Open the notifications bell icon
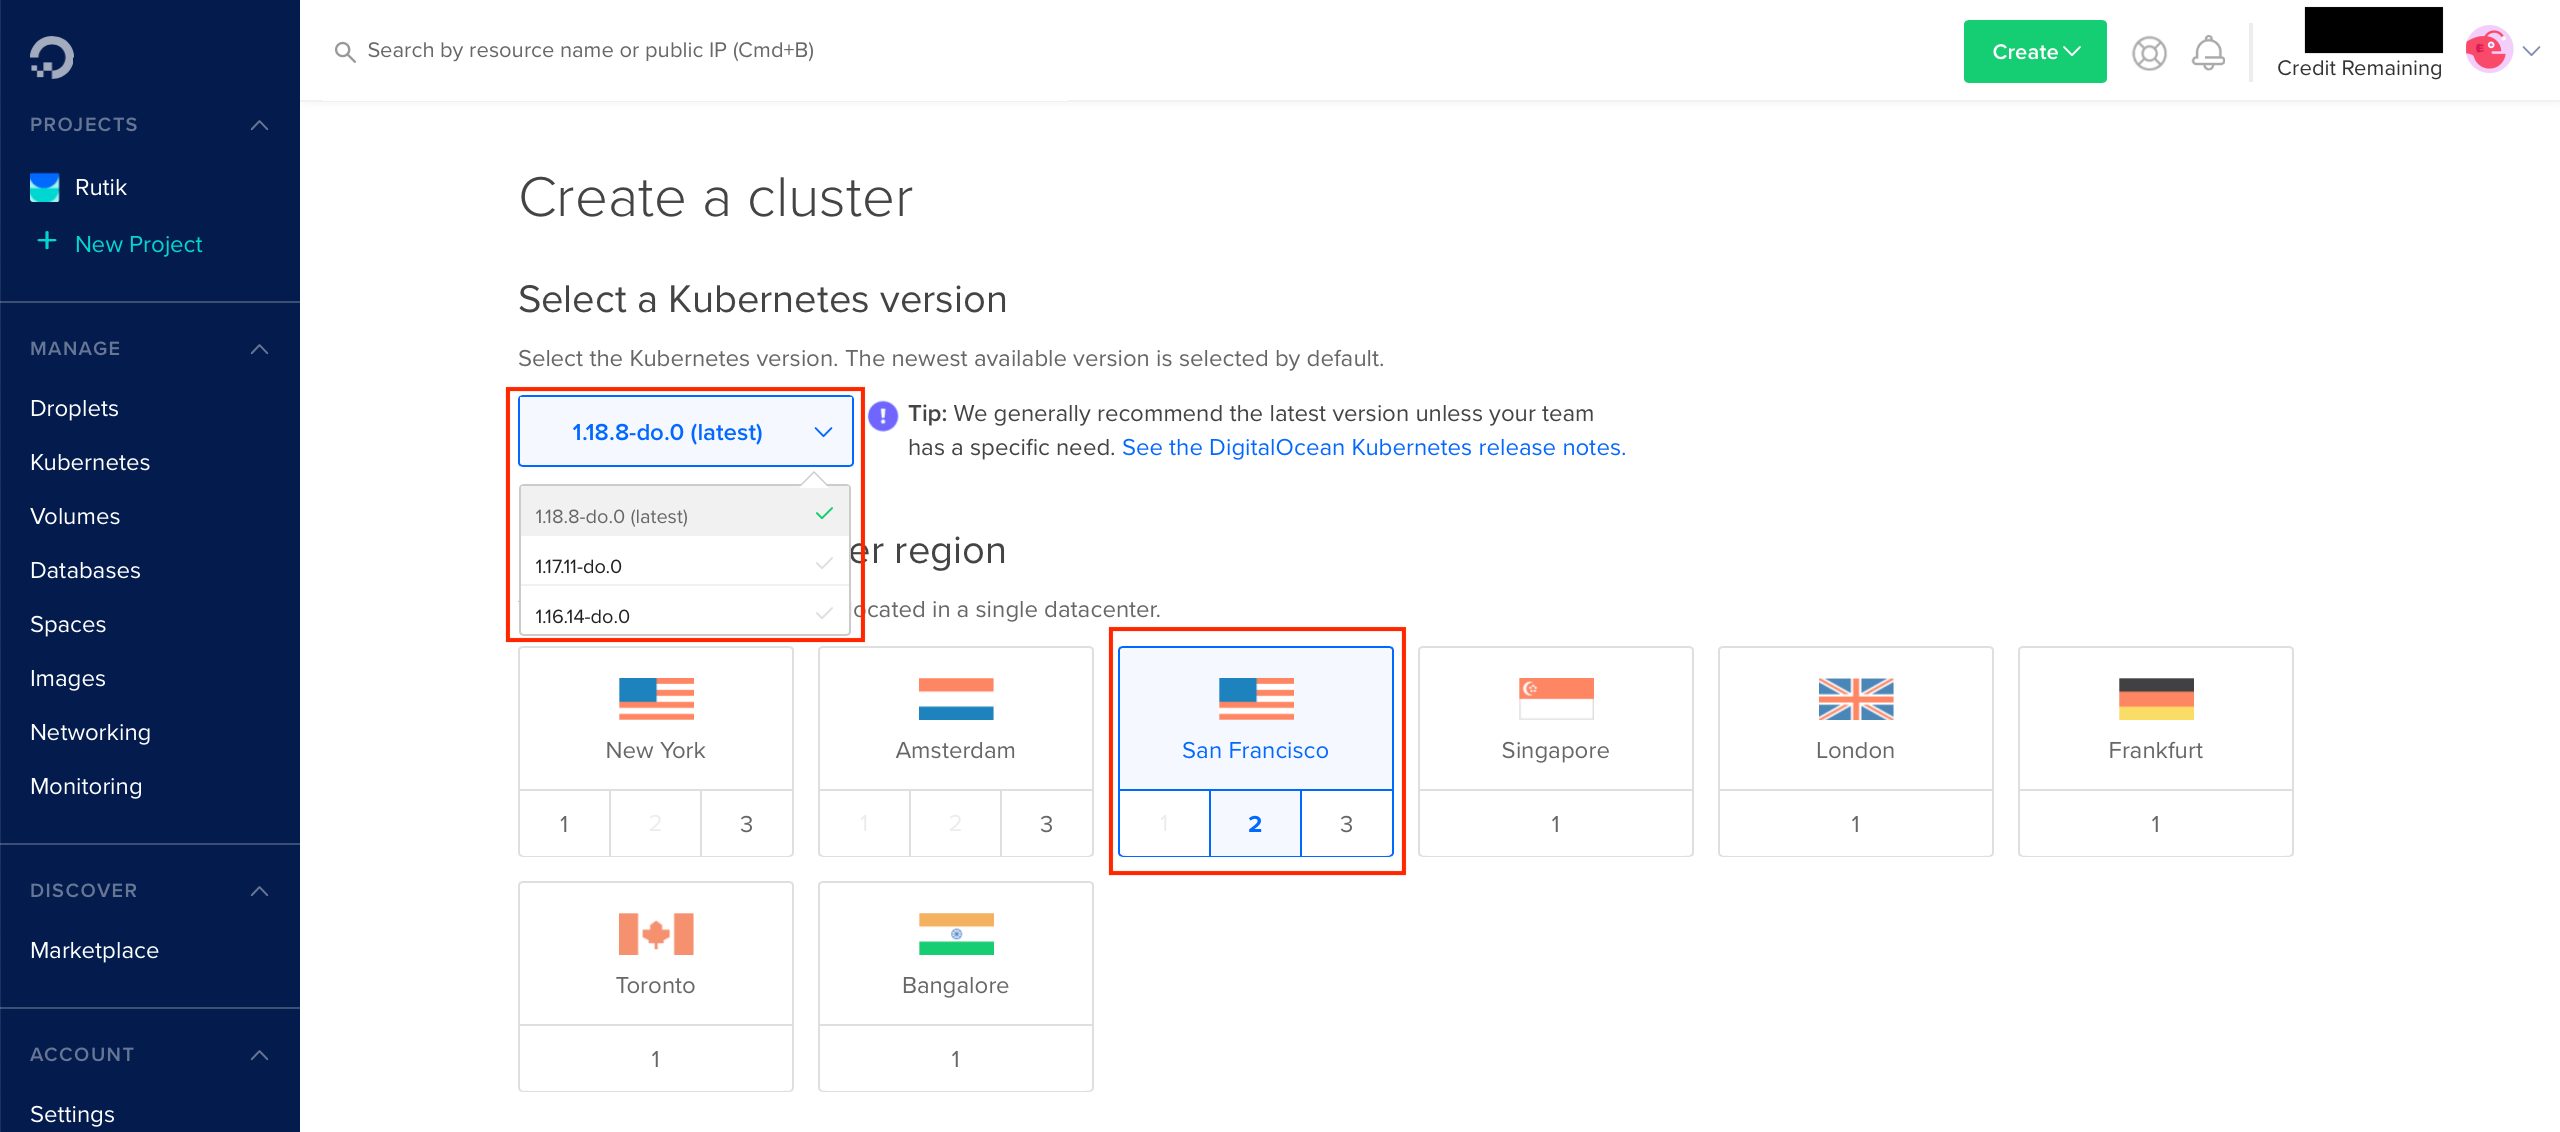Viewport: 2560px width, 1132px height. [2209, 52]
